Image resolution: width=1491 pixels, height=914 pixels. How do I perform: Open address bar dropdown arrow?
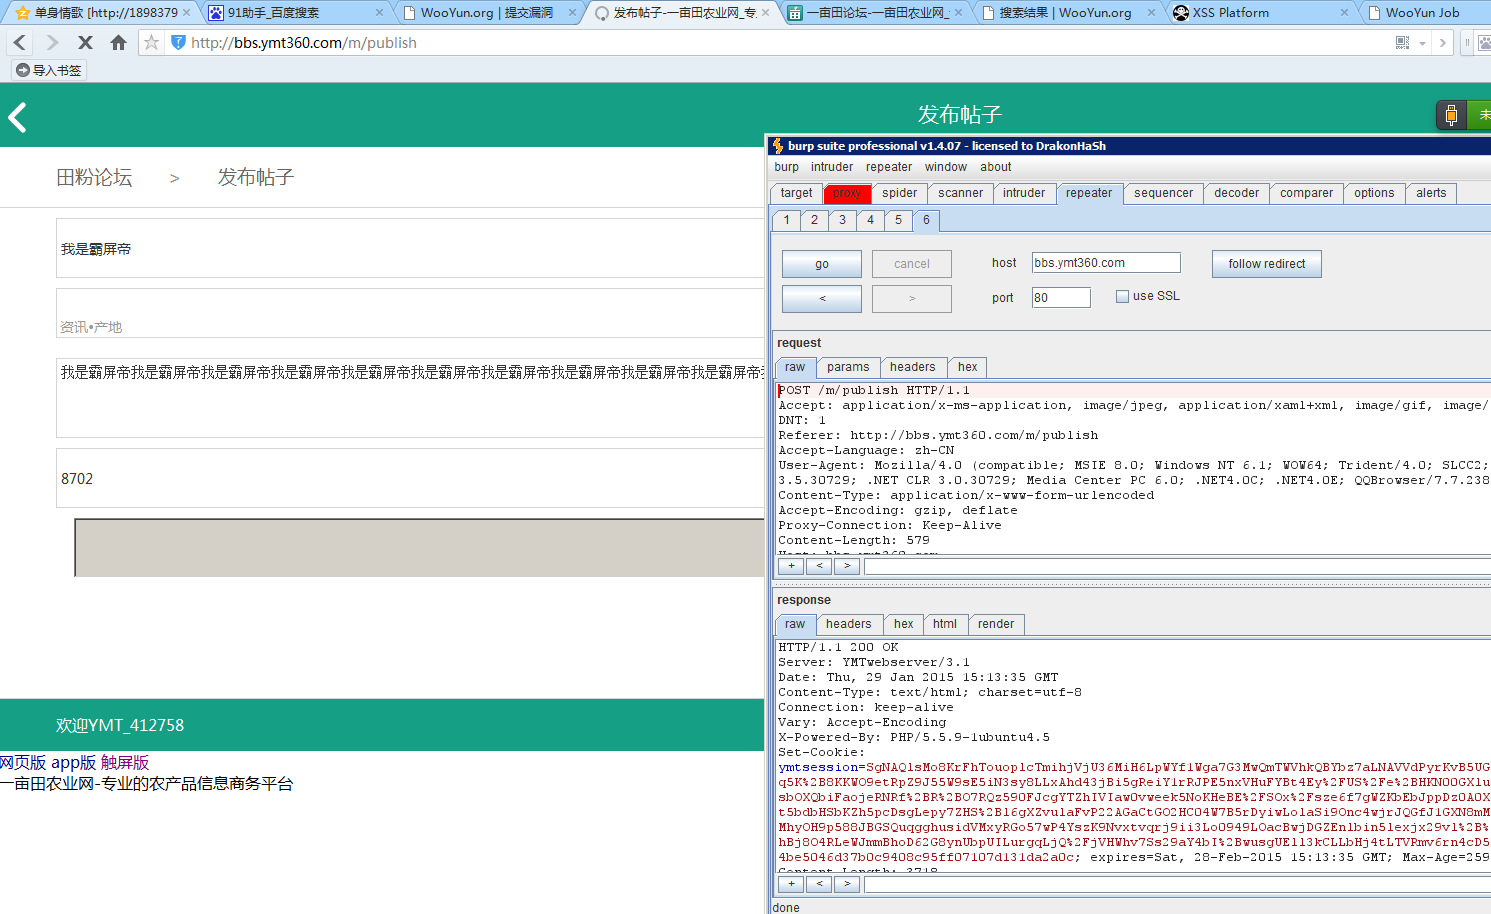coord(1422,43)
